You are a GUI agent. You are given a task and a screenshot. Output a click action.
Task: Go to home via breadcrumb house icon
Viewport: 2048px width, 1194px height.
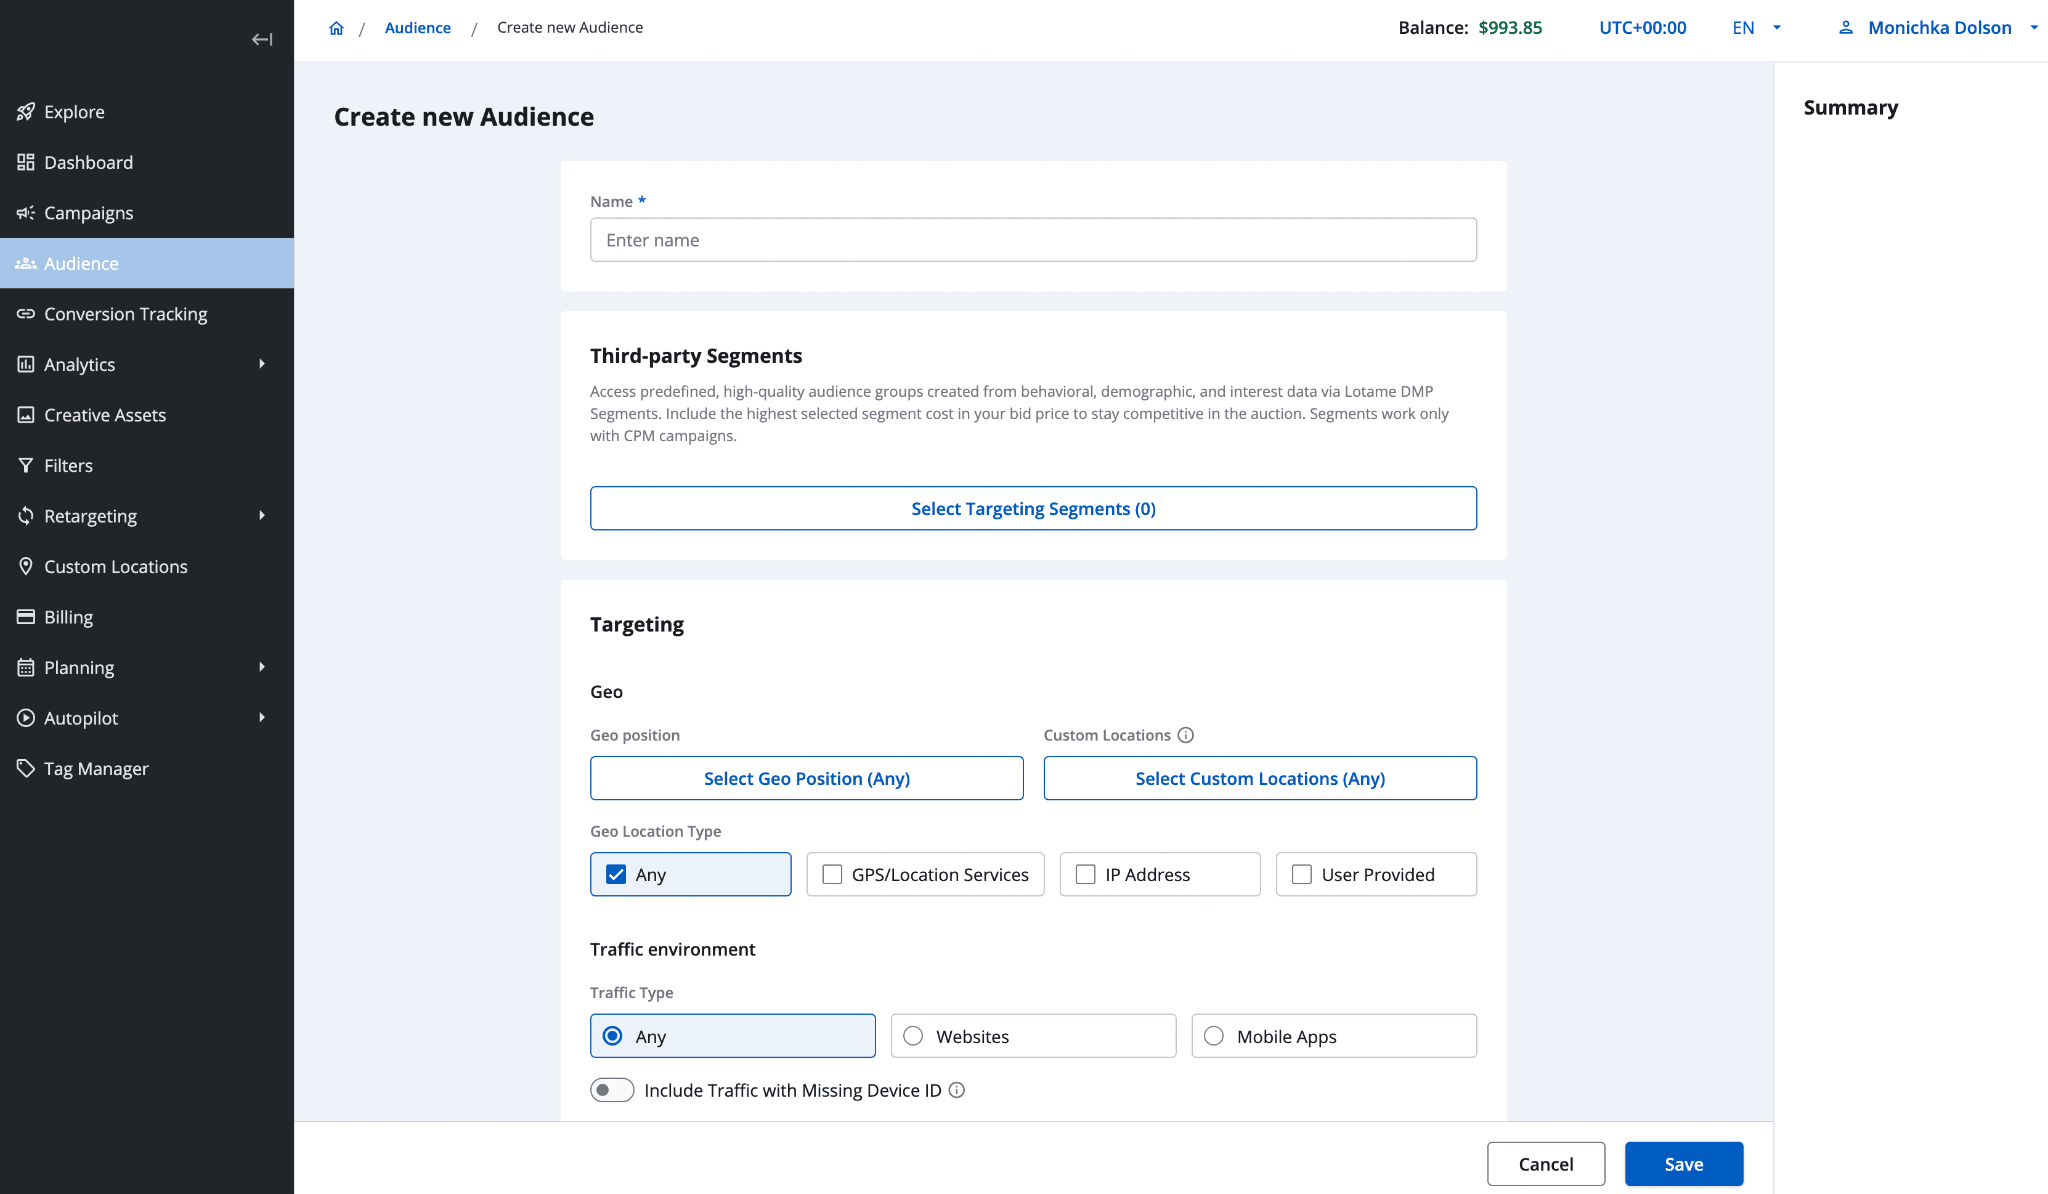click(336, 28)
